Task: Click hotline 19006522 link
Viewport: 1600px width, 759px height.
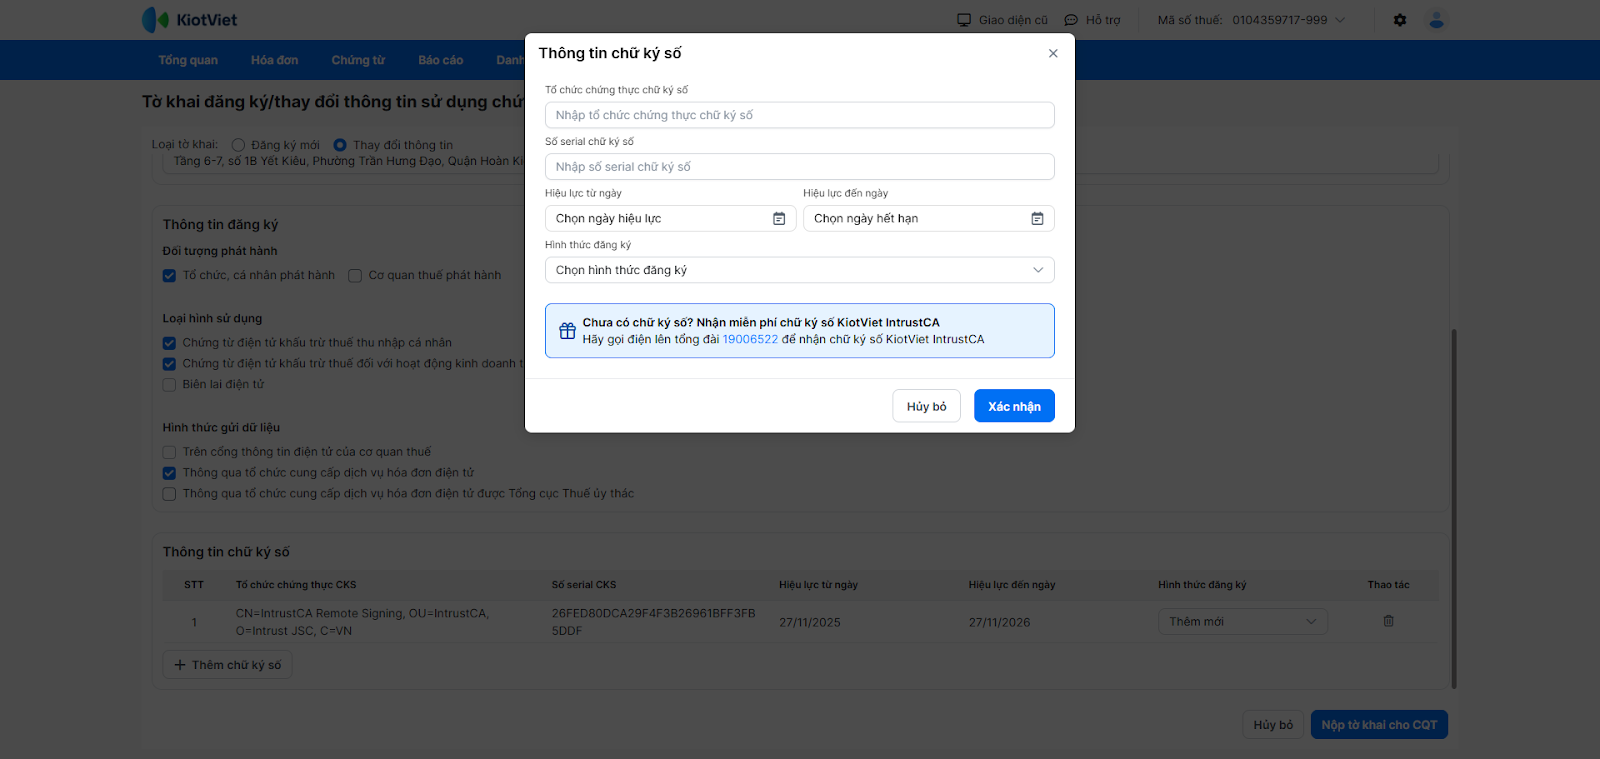Action: (x=750, y=340)
